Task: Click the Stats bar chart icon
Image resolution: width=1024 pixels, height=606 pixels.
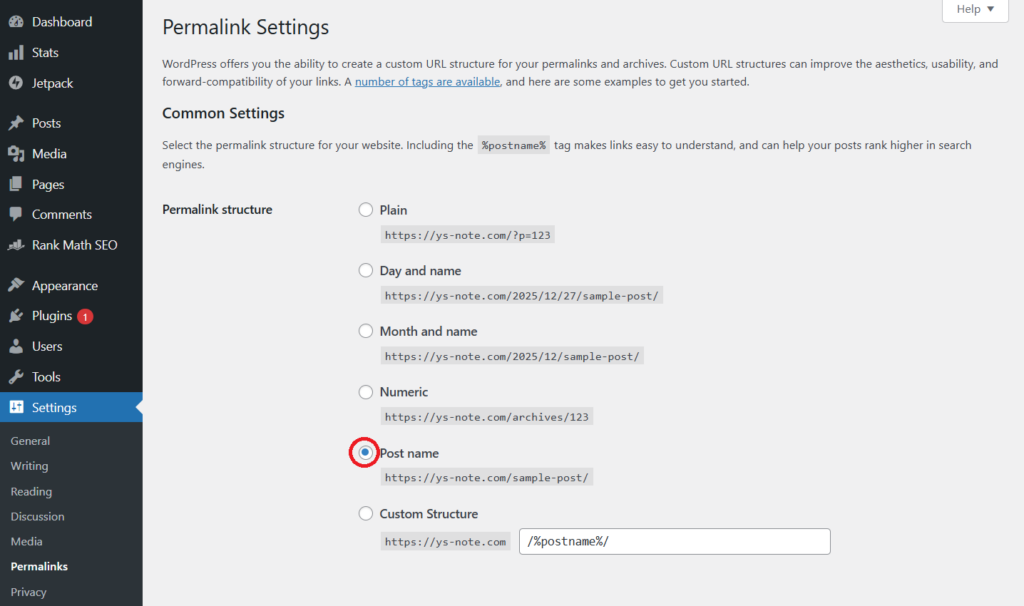Action: (x=16, y=53)
